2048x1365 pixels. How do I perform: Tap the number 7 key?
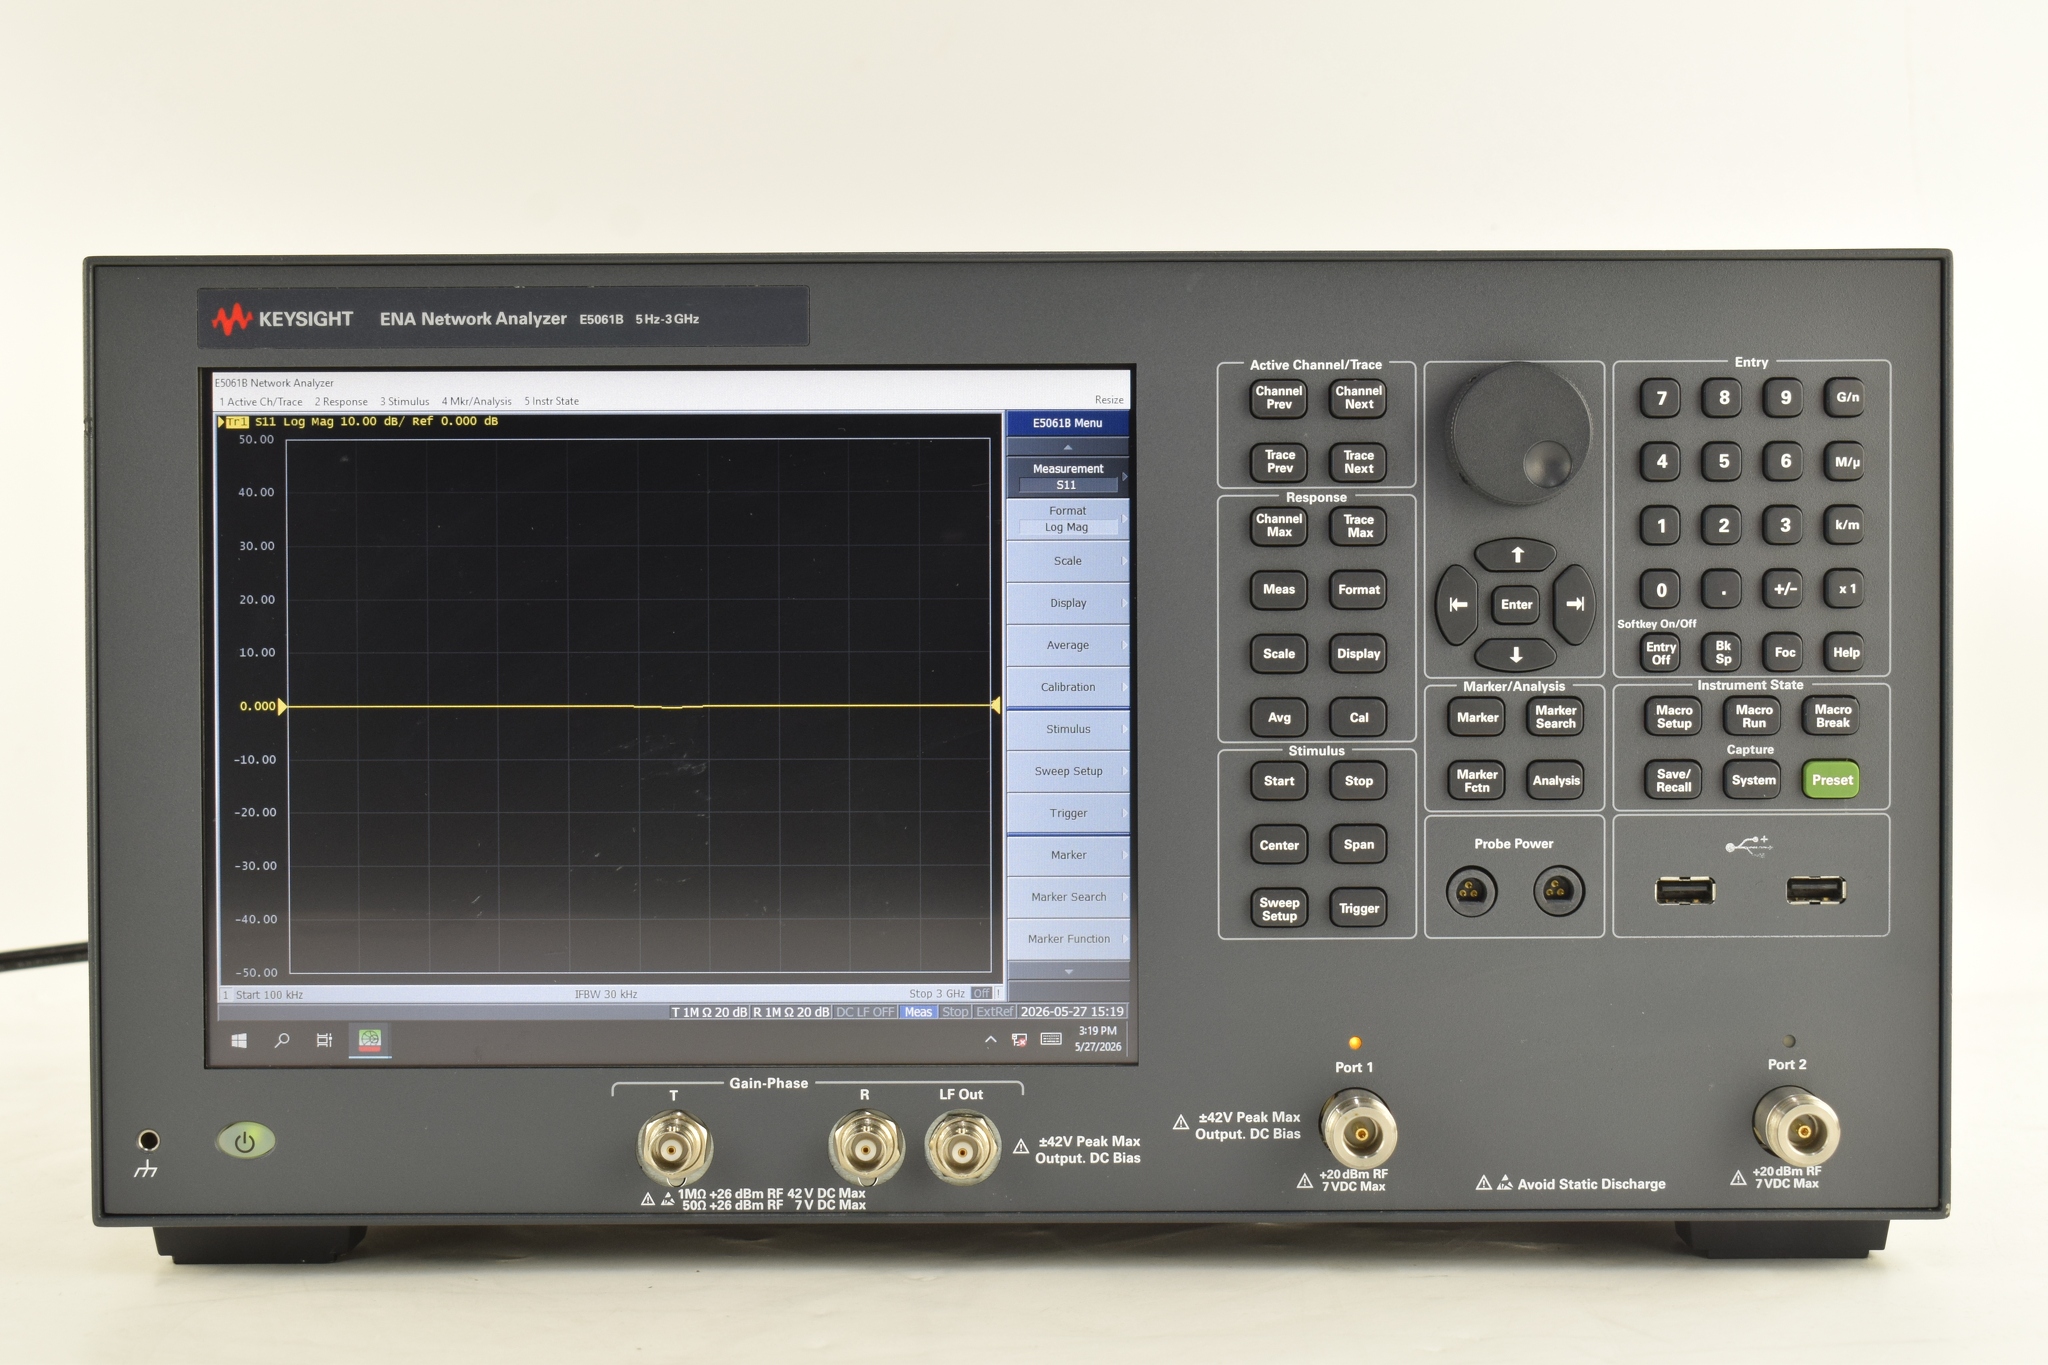pyautogui.click(x=1661, y=398)
